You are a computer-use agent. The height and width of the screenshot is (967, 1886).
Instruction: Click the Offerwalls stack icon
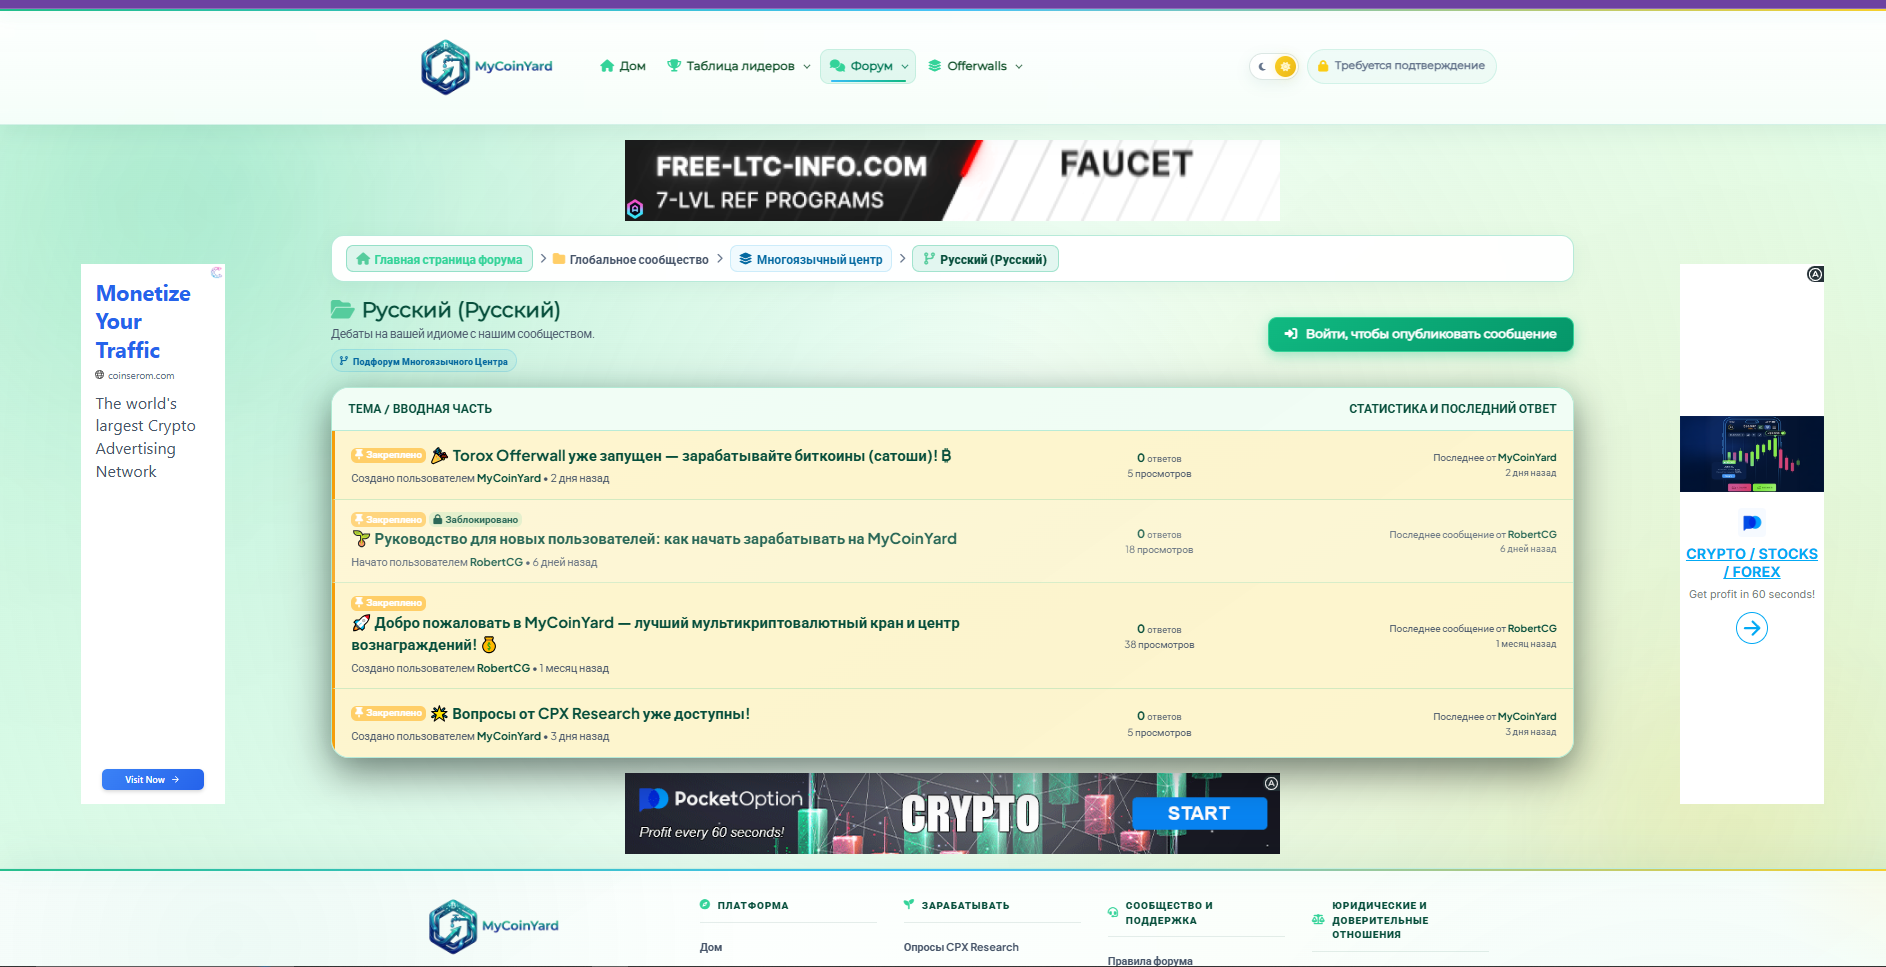[935, 66]
